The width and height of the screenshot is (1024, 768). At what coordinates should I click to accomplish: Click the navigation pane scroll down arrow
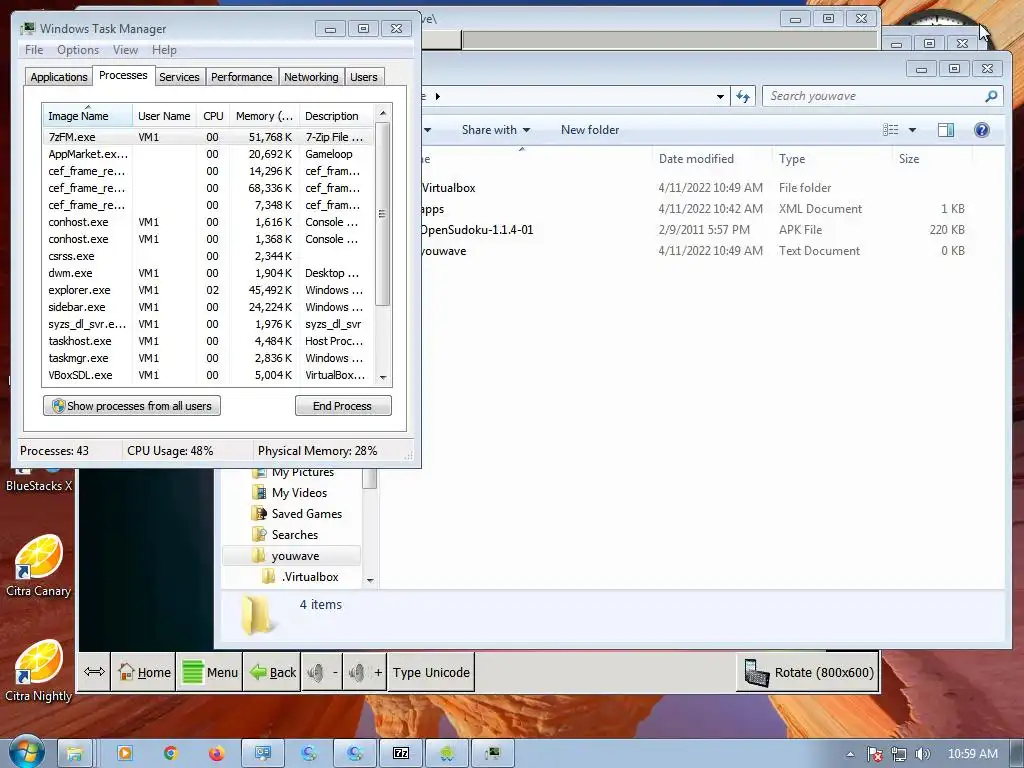[370, 580]
